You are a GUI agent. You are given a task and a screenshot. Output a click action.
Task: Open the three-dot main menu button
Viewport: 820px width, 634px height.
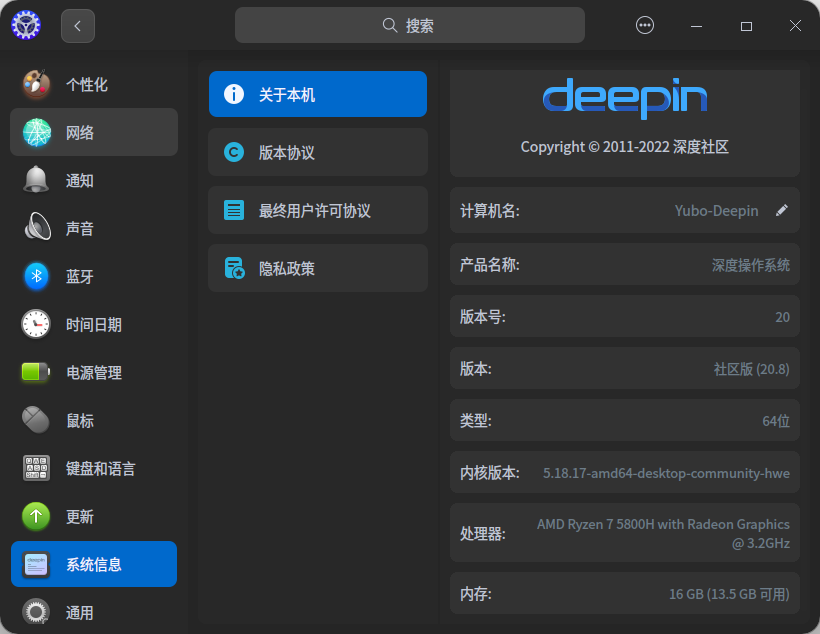tap(645, 26)
